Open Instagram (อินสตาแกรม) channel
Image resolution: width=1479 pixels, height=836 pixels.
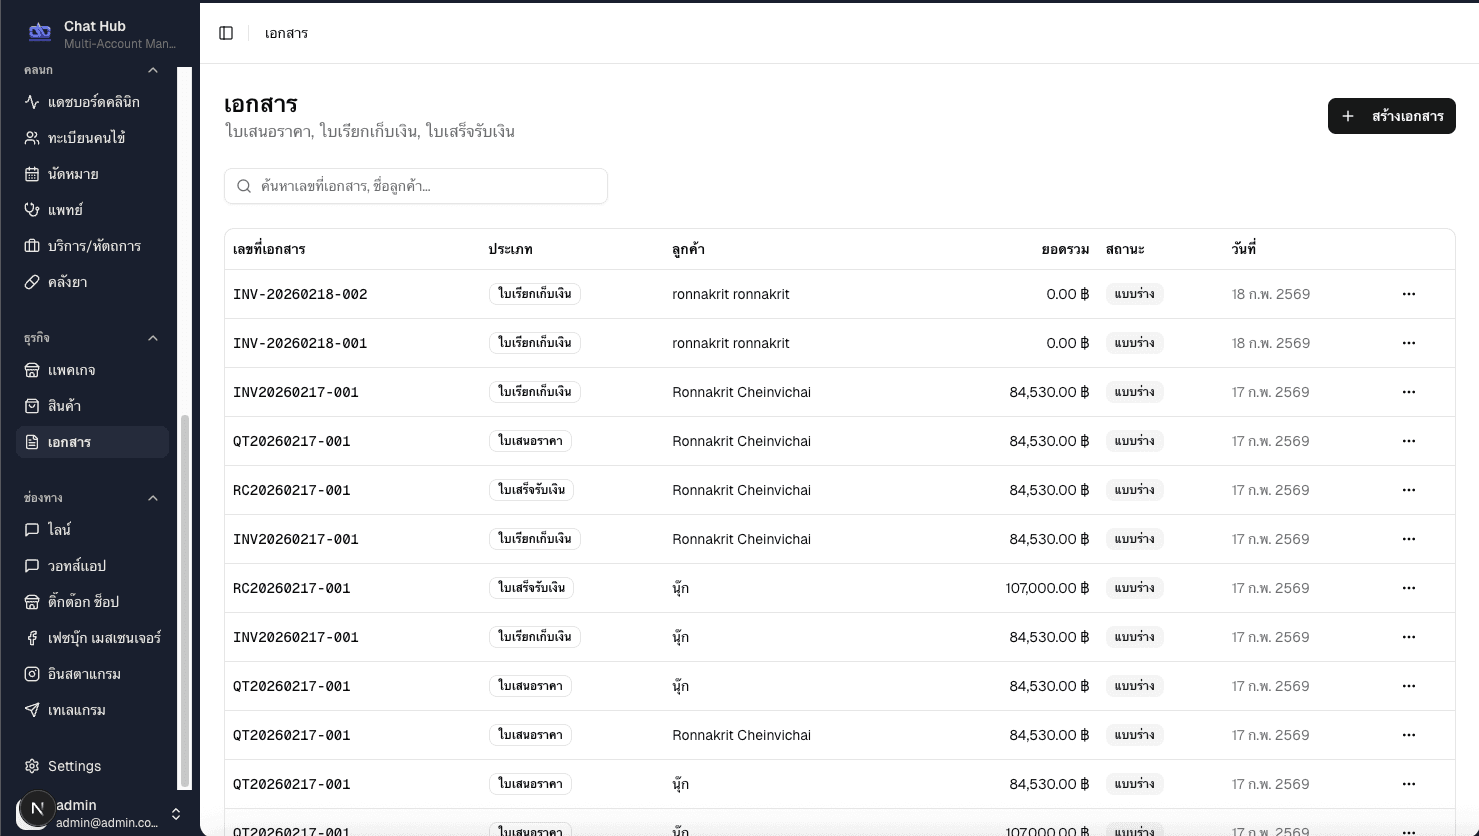point(84,674)
